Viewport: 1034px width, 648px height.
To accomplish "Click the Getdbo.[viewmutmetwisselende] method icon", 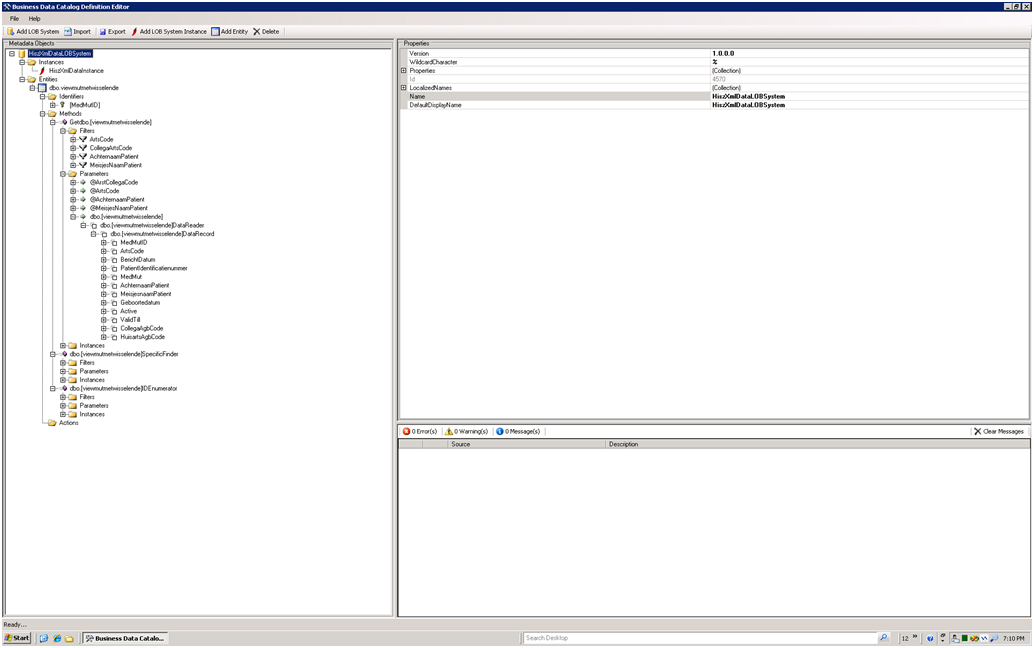I will (64, 122).
